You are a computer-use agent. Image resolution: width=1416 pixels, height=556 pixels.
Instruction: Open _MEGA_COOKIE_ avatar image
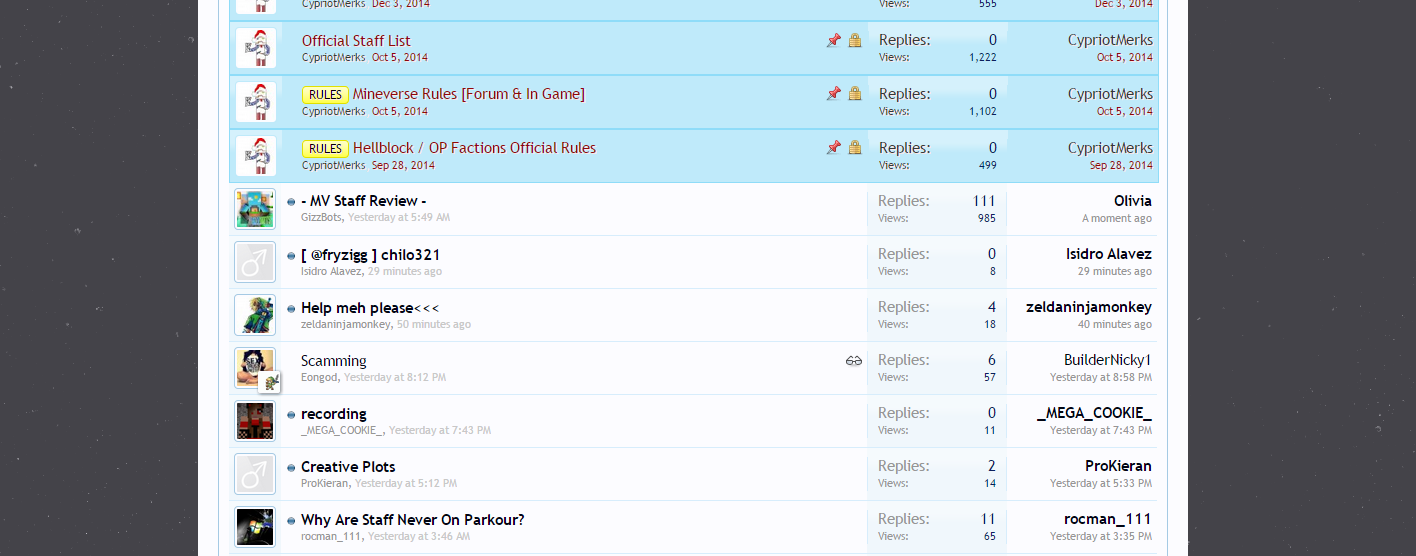click(x=255, y=421)
